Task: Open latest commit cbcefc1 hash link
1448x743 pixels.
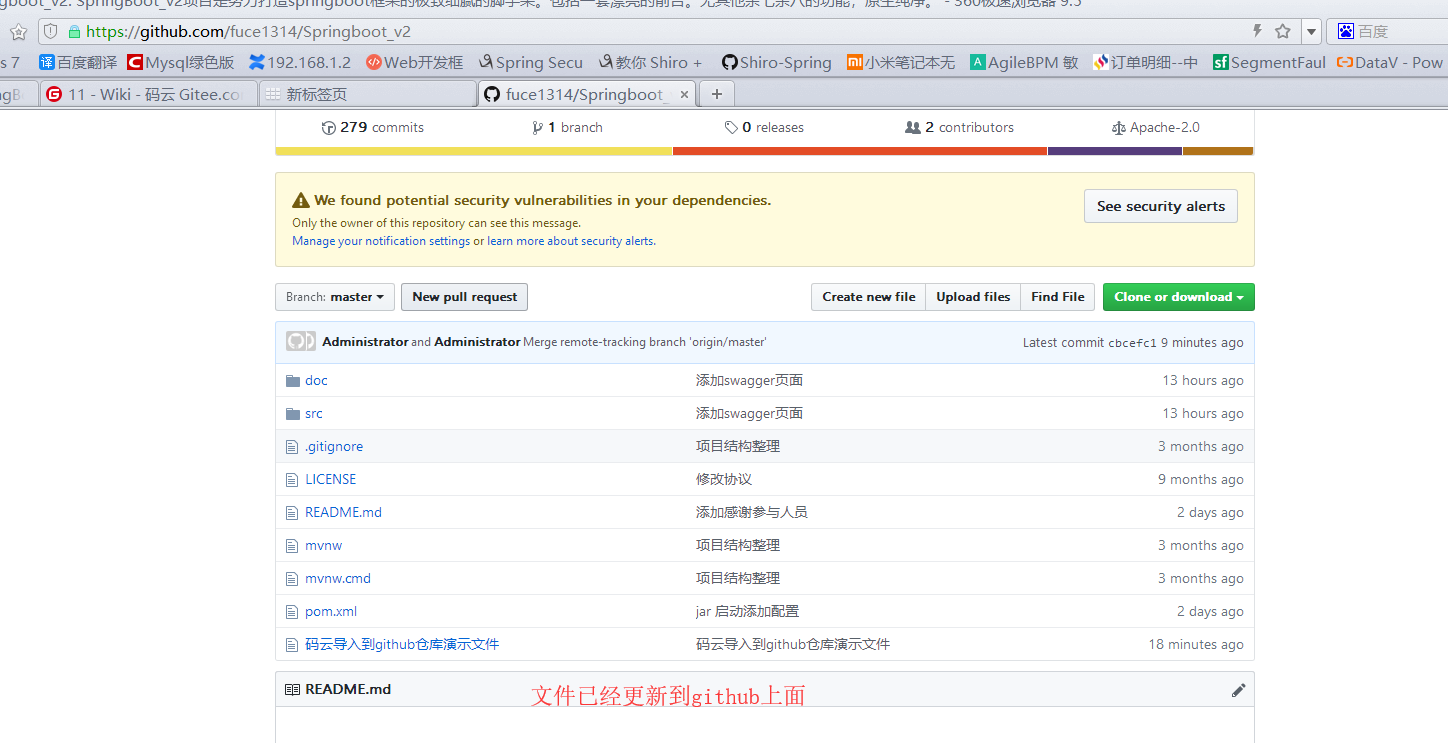Action: (1132, 342)
